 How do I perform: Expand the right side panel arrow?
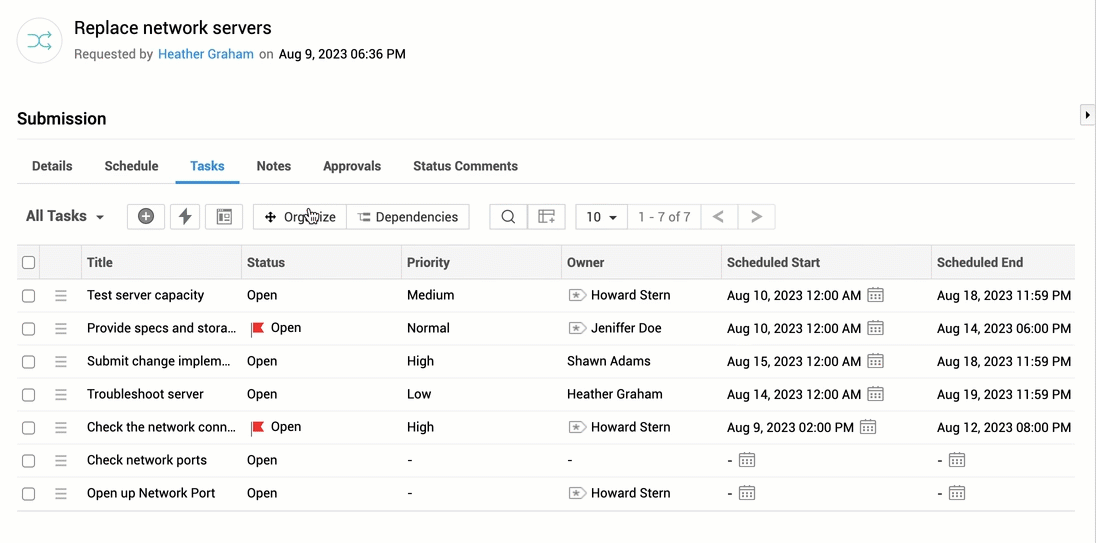pyautogui.click(x=1088, y=114)
